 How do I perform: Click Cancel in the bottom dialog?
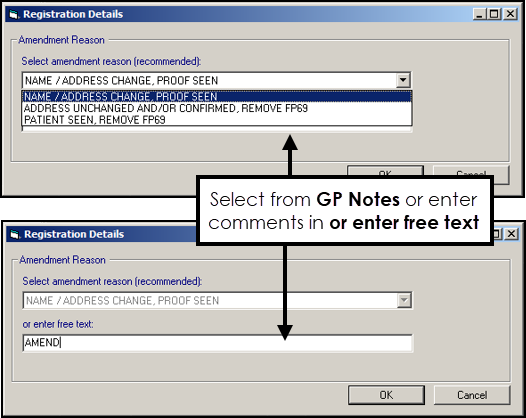click(472, 395)
